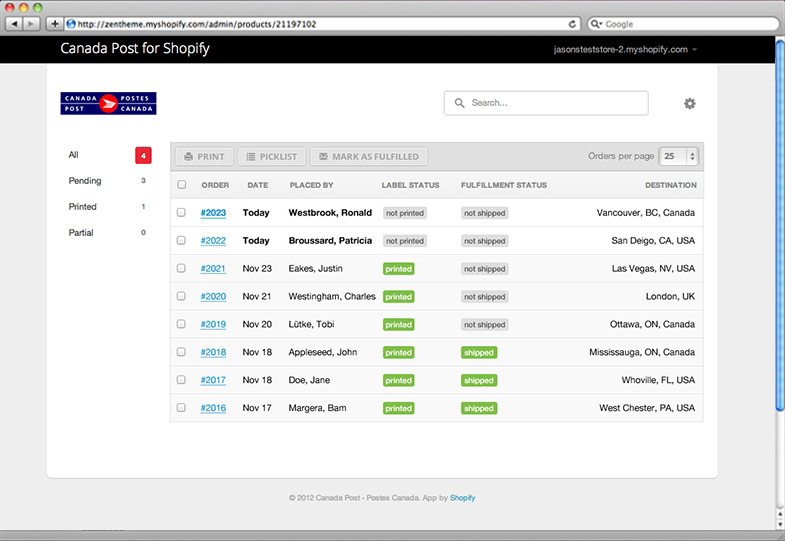Go forward with browser forward arrow
785x541 pixels.
pyautogui.click(x=31, y=24)
